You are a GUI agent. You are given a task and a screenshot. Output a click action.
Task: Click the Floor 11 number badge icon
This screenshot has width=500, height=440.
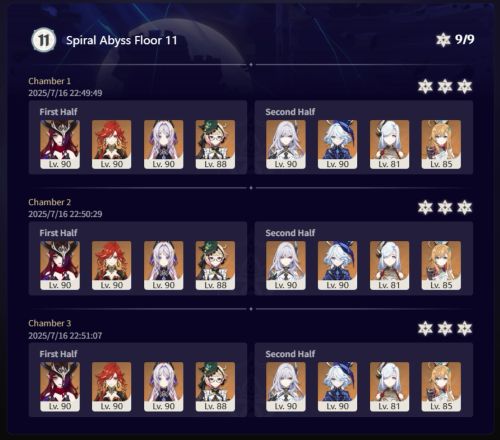(43, 40)
